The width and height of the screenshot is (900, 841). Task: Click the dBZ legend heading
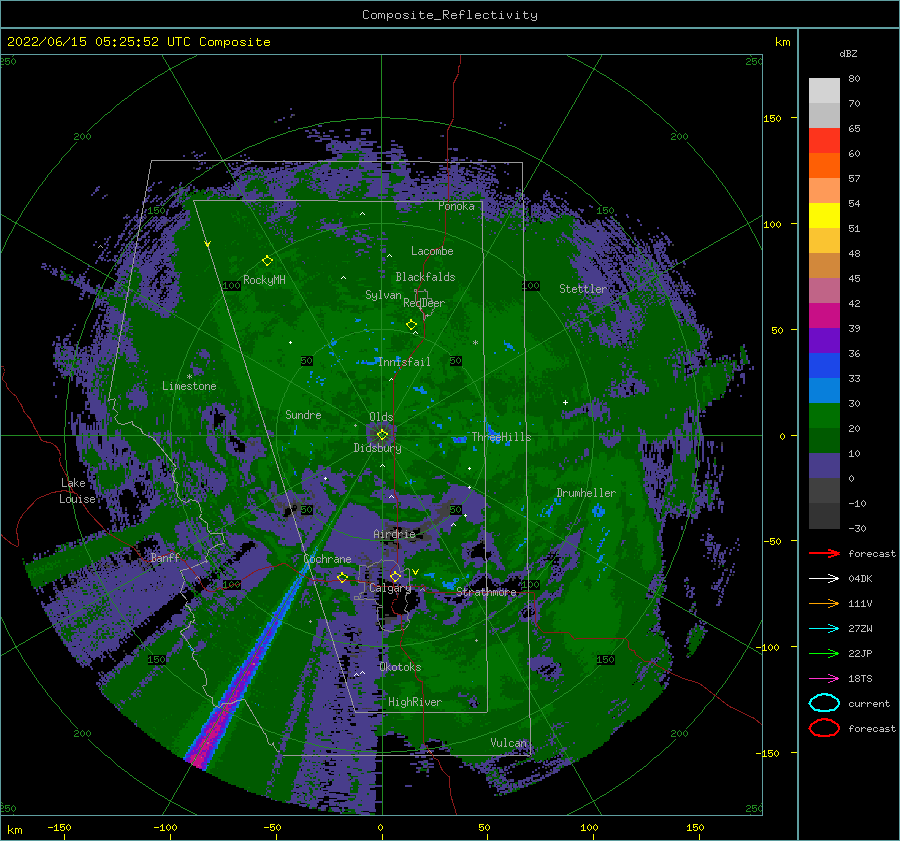(848, 53)
